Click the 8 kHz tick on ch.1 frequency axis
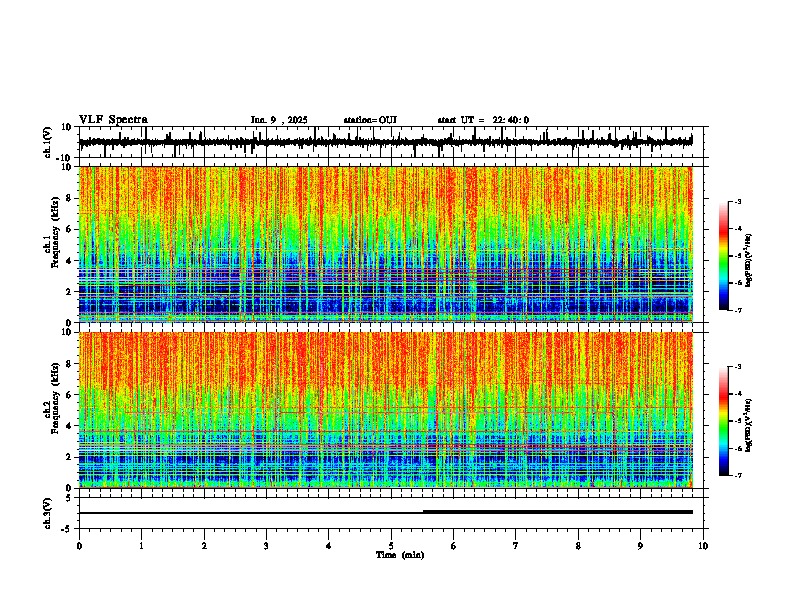Viewport: 792px width, 612px height. tap(69, 198)
